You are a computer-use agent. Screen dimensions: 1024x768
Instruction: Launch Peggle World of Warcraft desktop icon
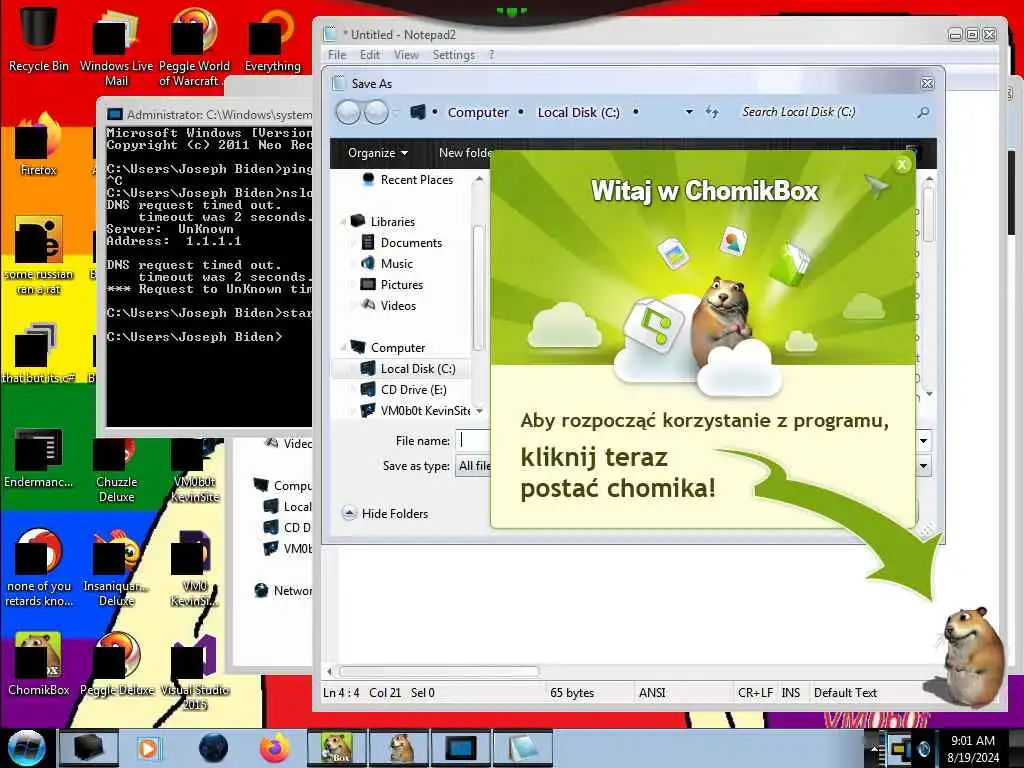click(194, 46)
